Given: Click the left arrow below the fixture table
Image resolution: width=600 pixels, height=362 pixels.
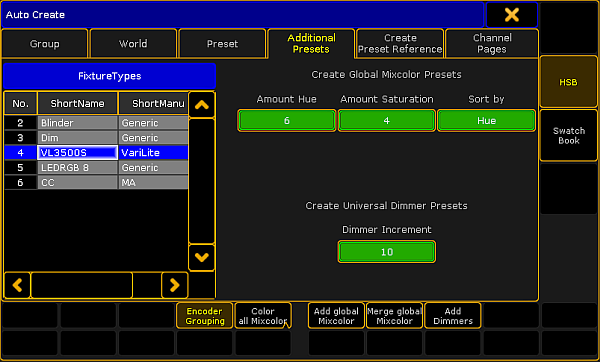Looking at the screenshot, I should 17,285.
